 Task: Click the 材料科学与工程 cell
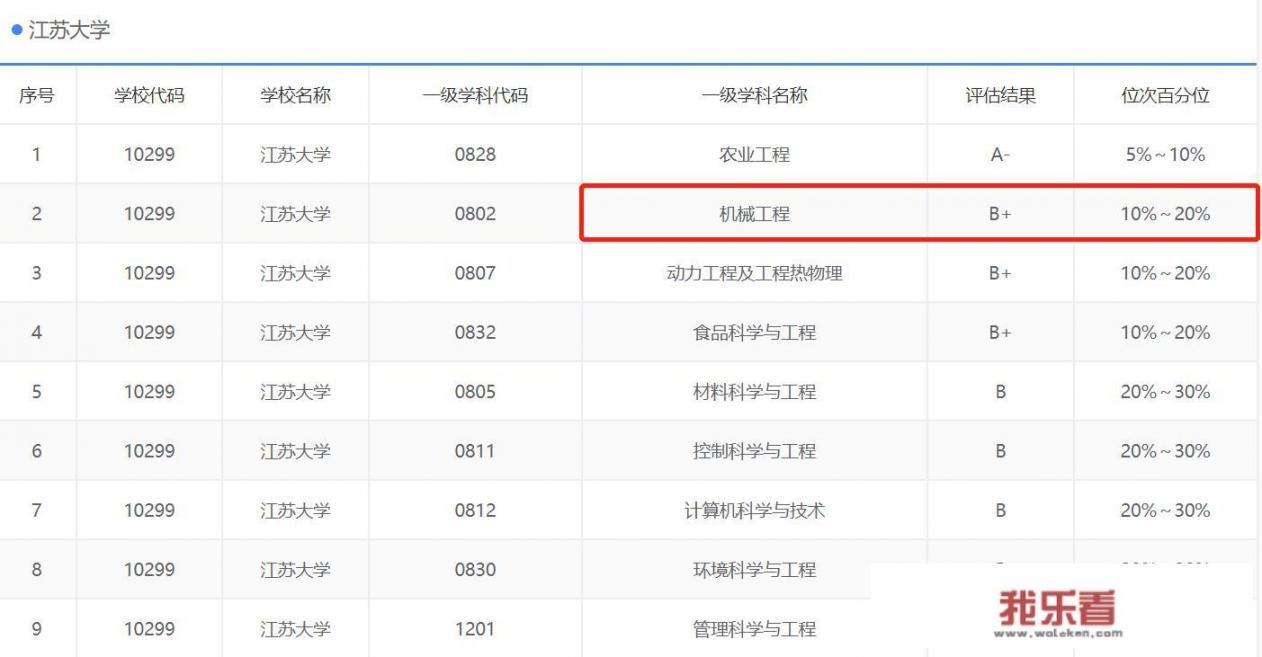[755, 392]
